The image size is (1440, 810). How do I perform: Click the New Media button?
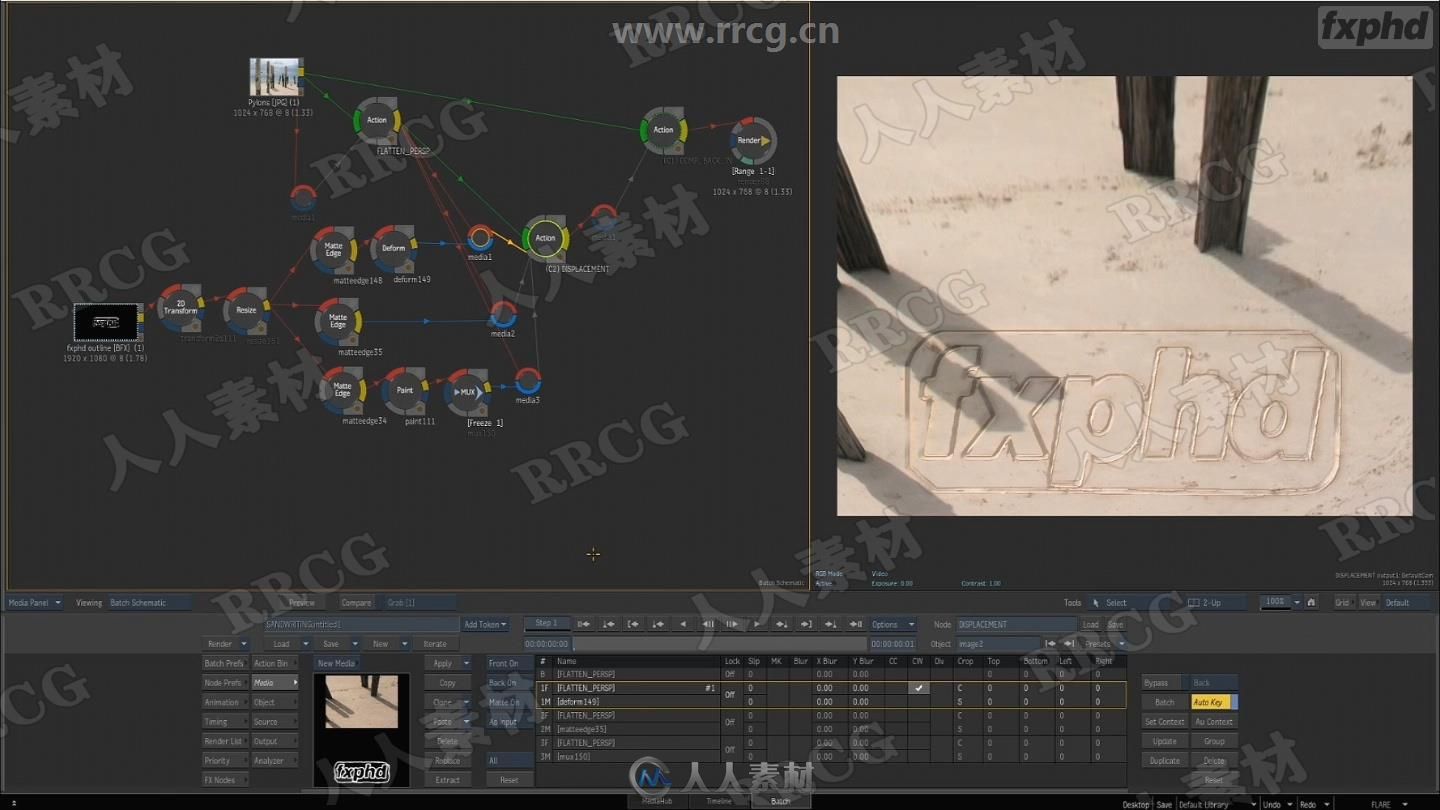point(338,663)
